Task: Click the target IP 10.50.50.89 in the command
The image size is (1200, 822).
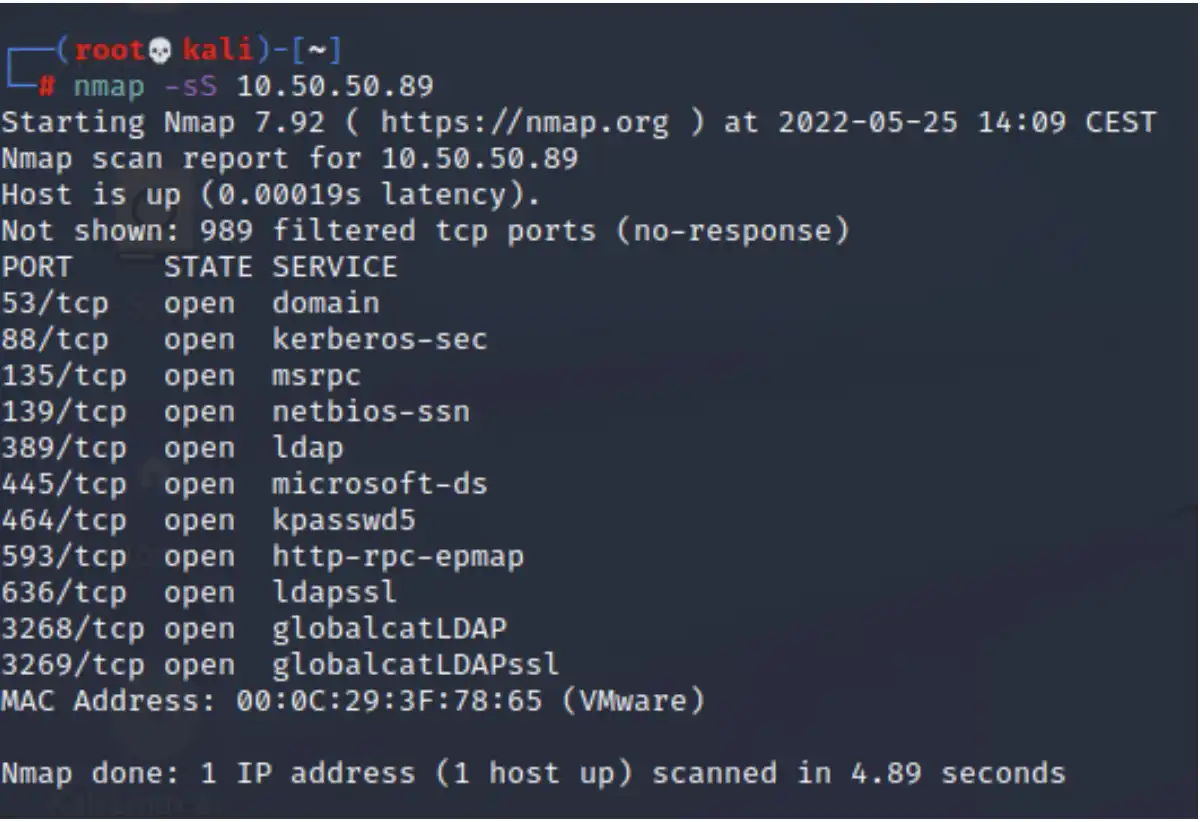Action: pyautogui.click(x=335, y=86)
